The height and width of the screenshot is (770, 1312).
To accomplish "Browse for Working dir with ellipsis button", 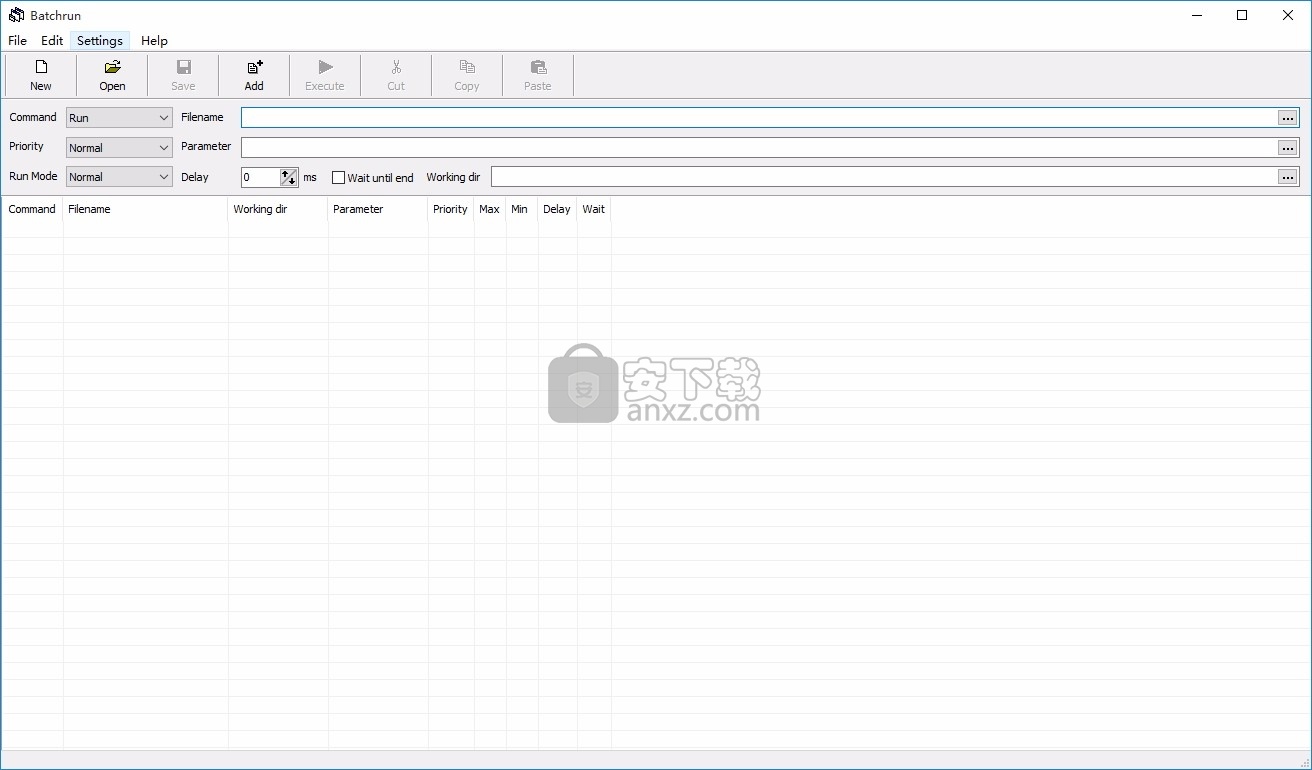I will (x=1287, y=177).
